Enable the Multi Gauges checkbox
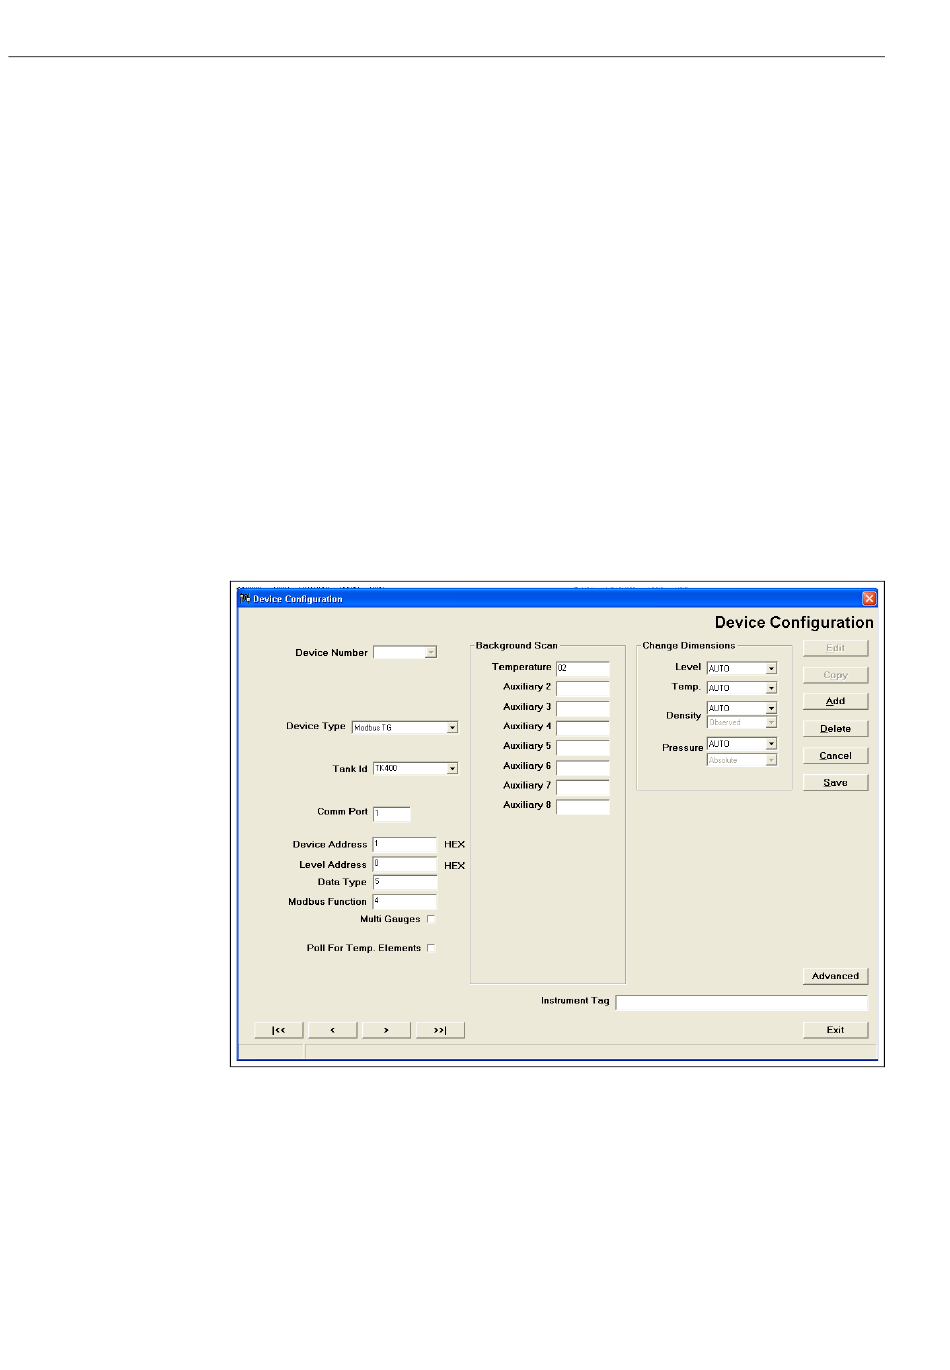Viewport: 950px width, 1370px height. [431, 919]
